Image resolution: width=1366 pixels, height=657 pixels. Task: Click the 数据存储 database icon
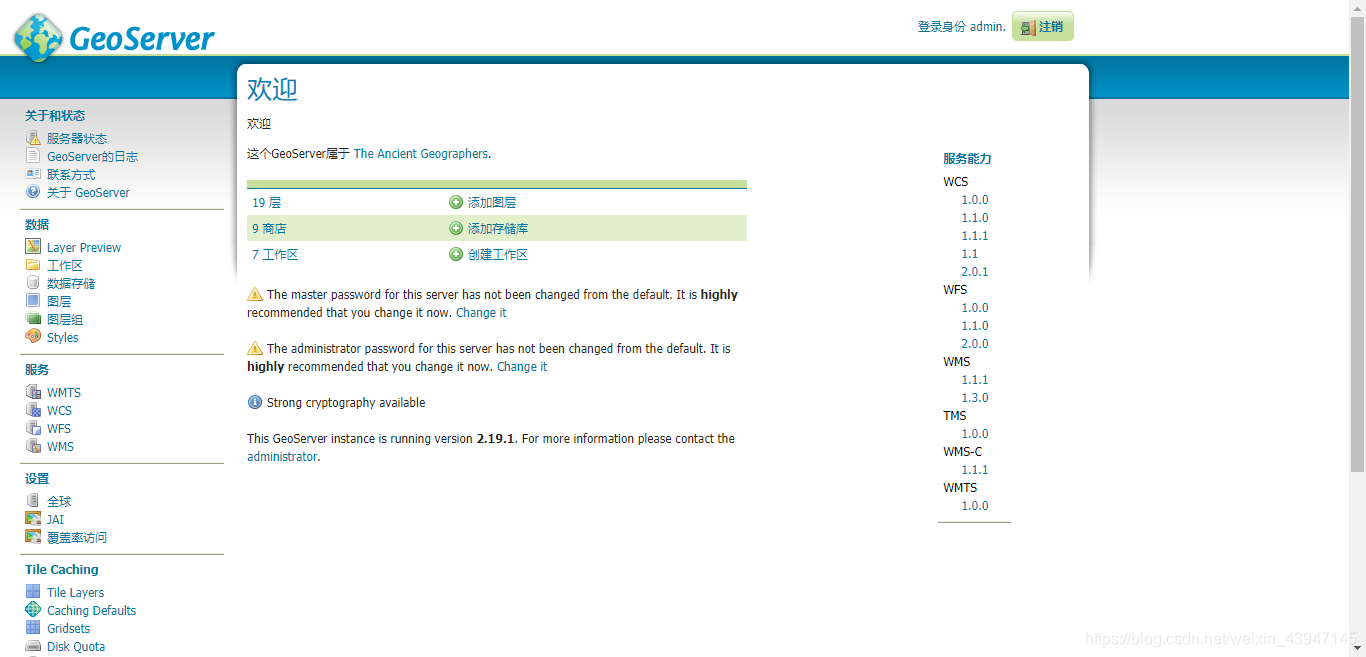33,283
